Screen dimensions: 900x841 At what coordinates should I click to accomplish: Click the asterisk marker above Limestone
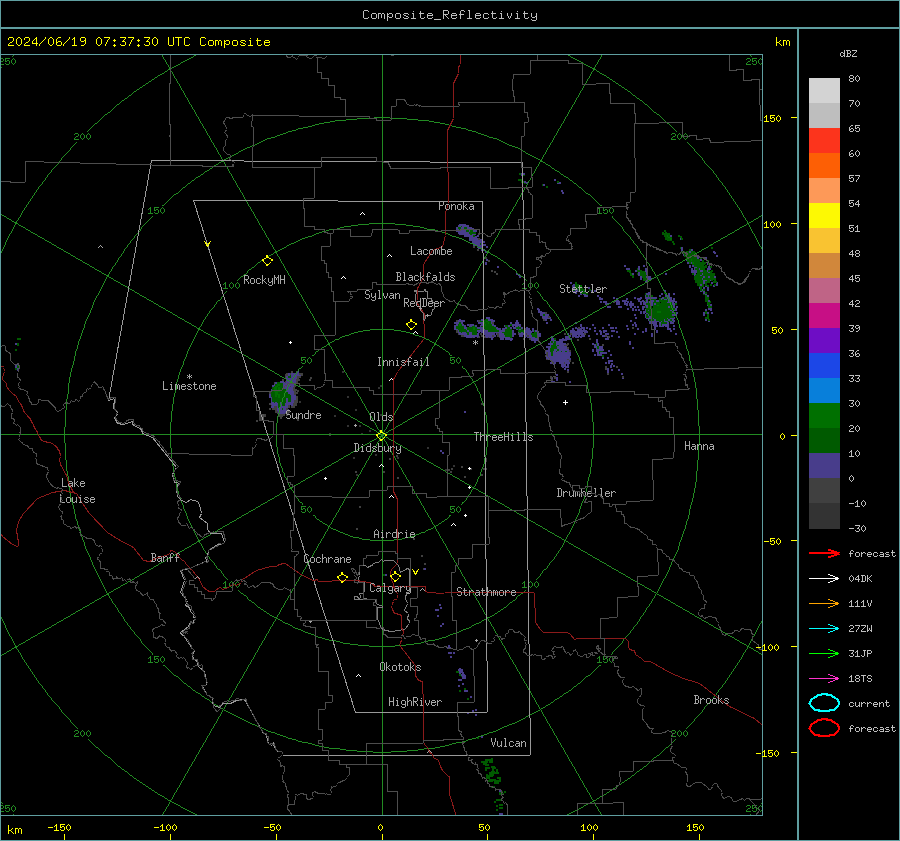pos(189,377)
